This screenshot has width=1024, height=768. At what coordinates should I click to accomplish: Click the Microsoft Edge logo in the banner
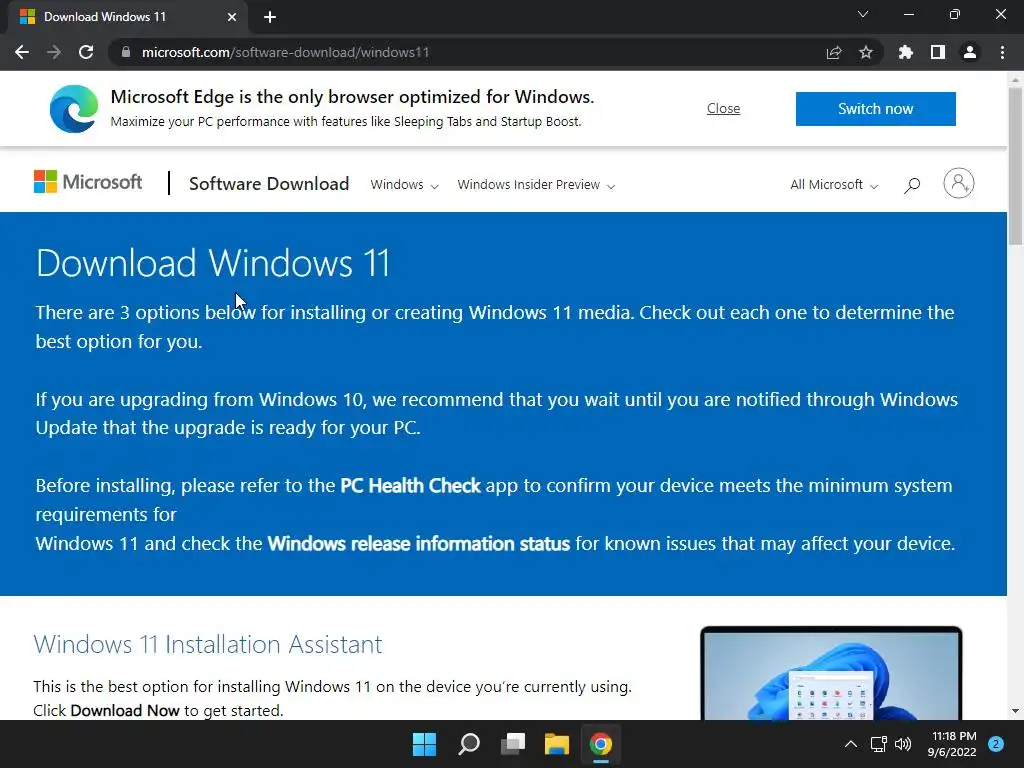point(74,108)
